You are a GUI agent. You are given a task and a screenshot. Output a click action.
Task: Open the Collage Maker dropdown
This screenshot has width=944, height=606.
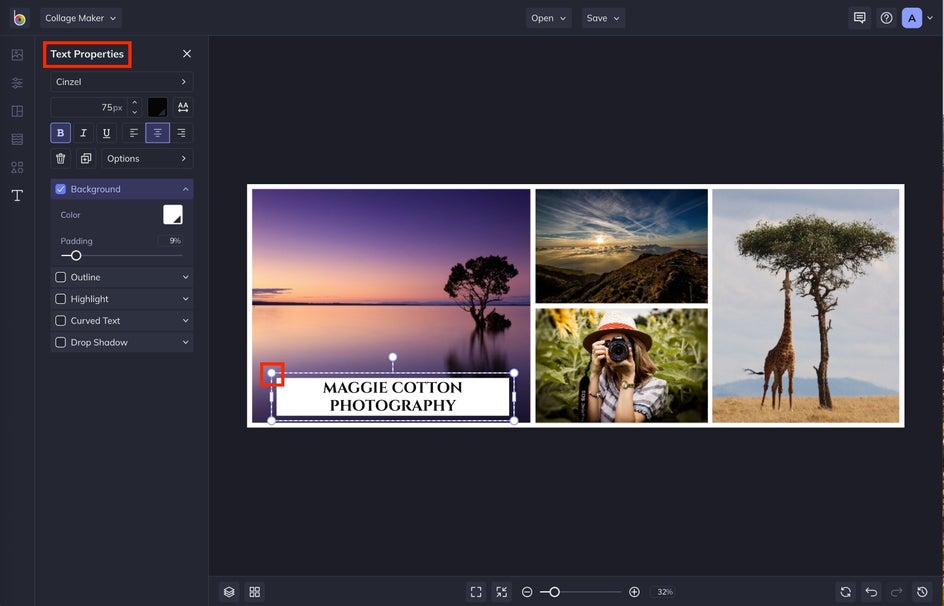pos(81,18)
